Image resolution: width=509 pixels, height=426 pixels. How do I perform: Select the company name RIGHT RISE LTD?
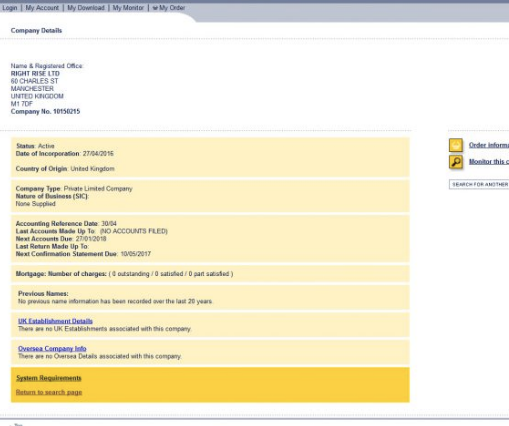pyautogui.click(x=35, y=74)
